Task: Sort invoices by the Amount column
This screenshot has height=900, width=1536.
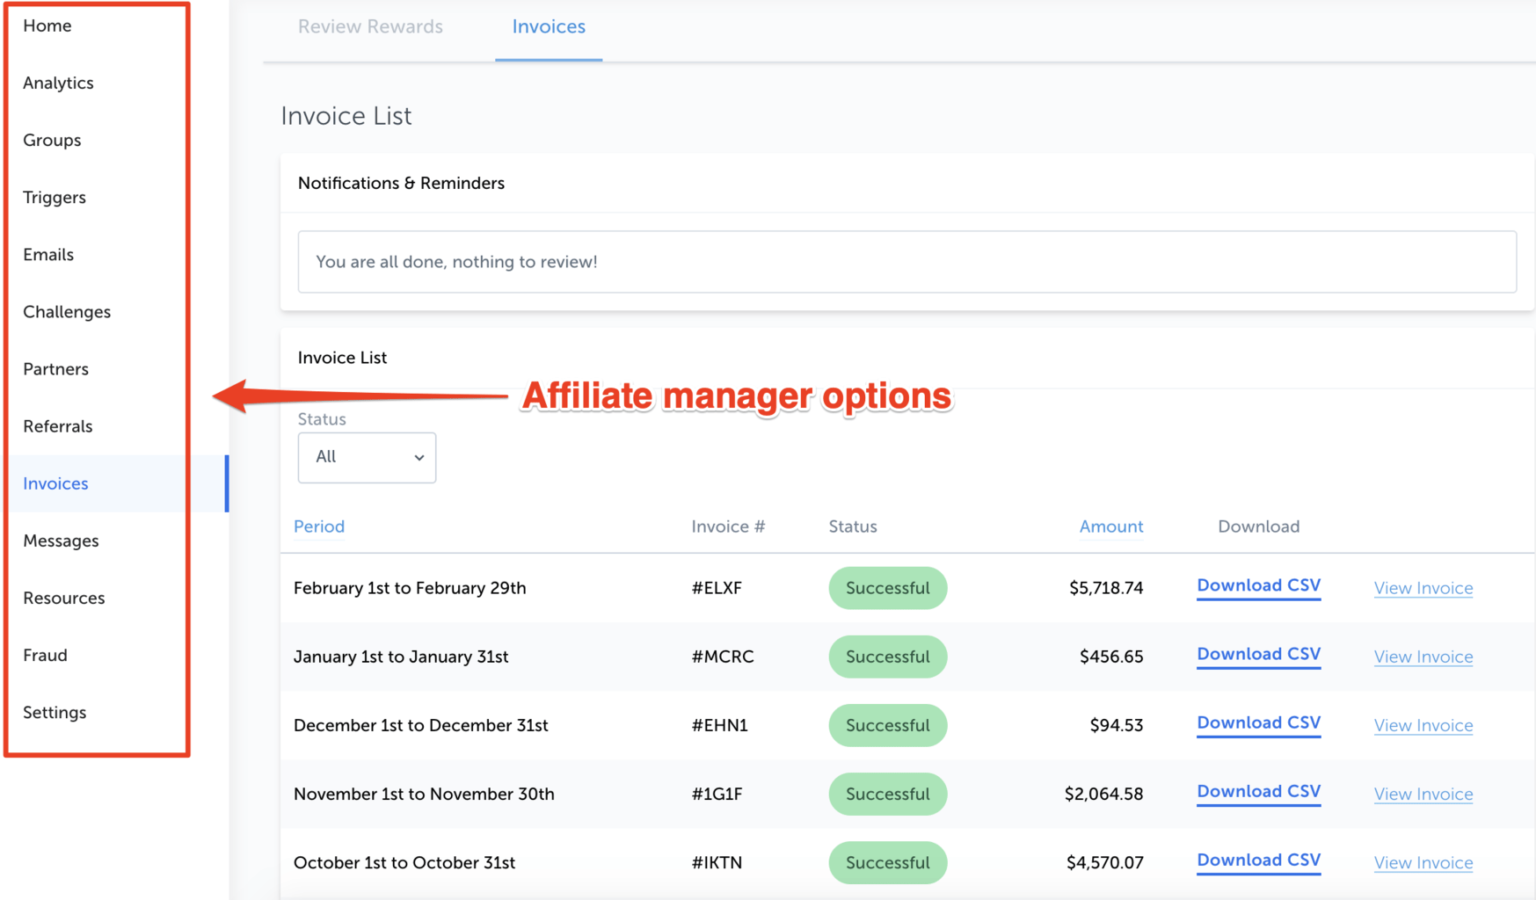Action: click(1111, 526)
